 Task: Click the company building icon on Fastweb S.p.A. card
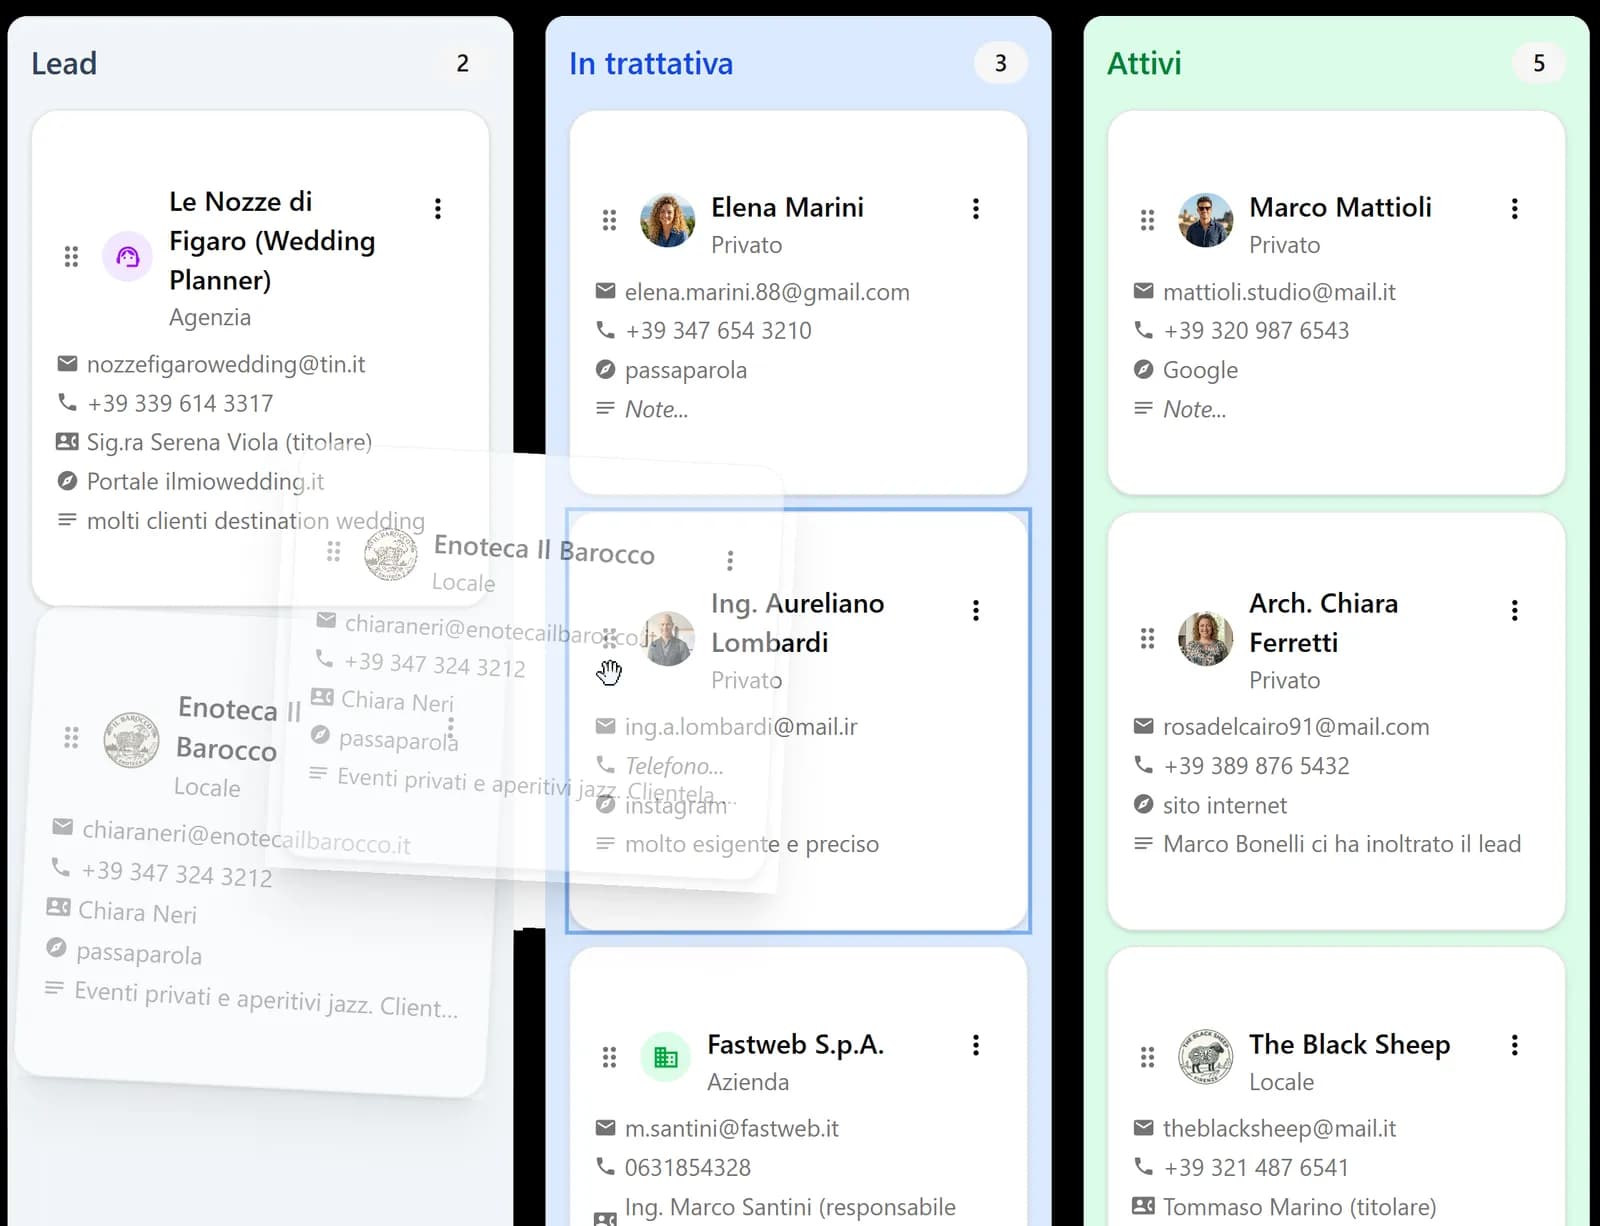pos(666,1056)
